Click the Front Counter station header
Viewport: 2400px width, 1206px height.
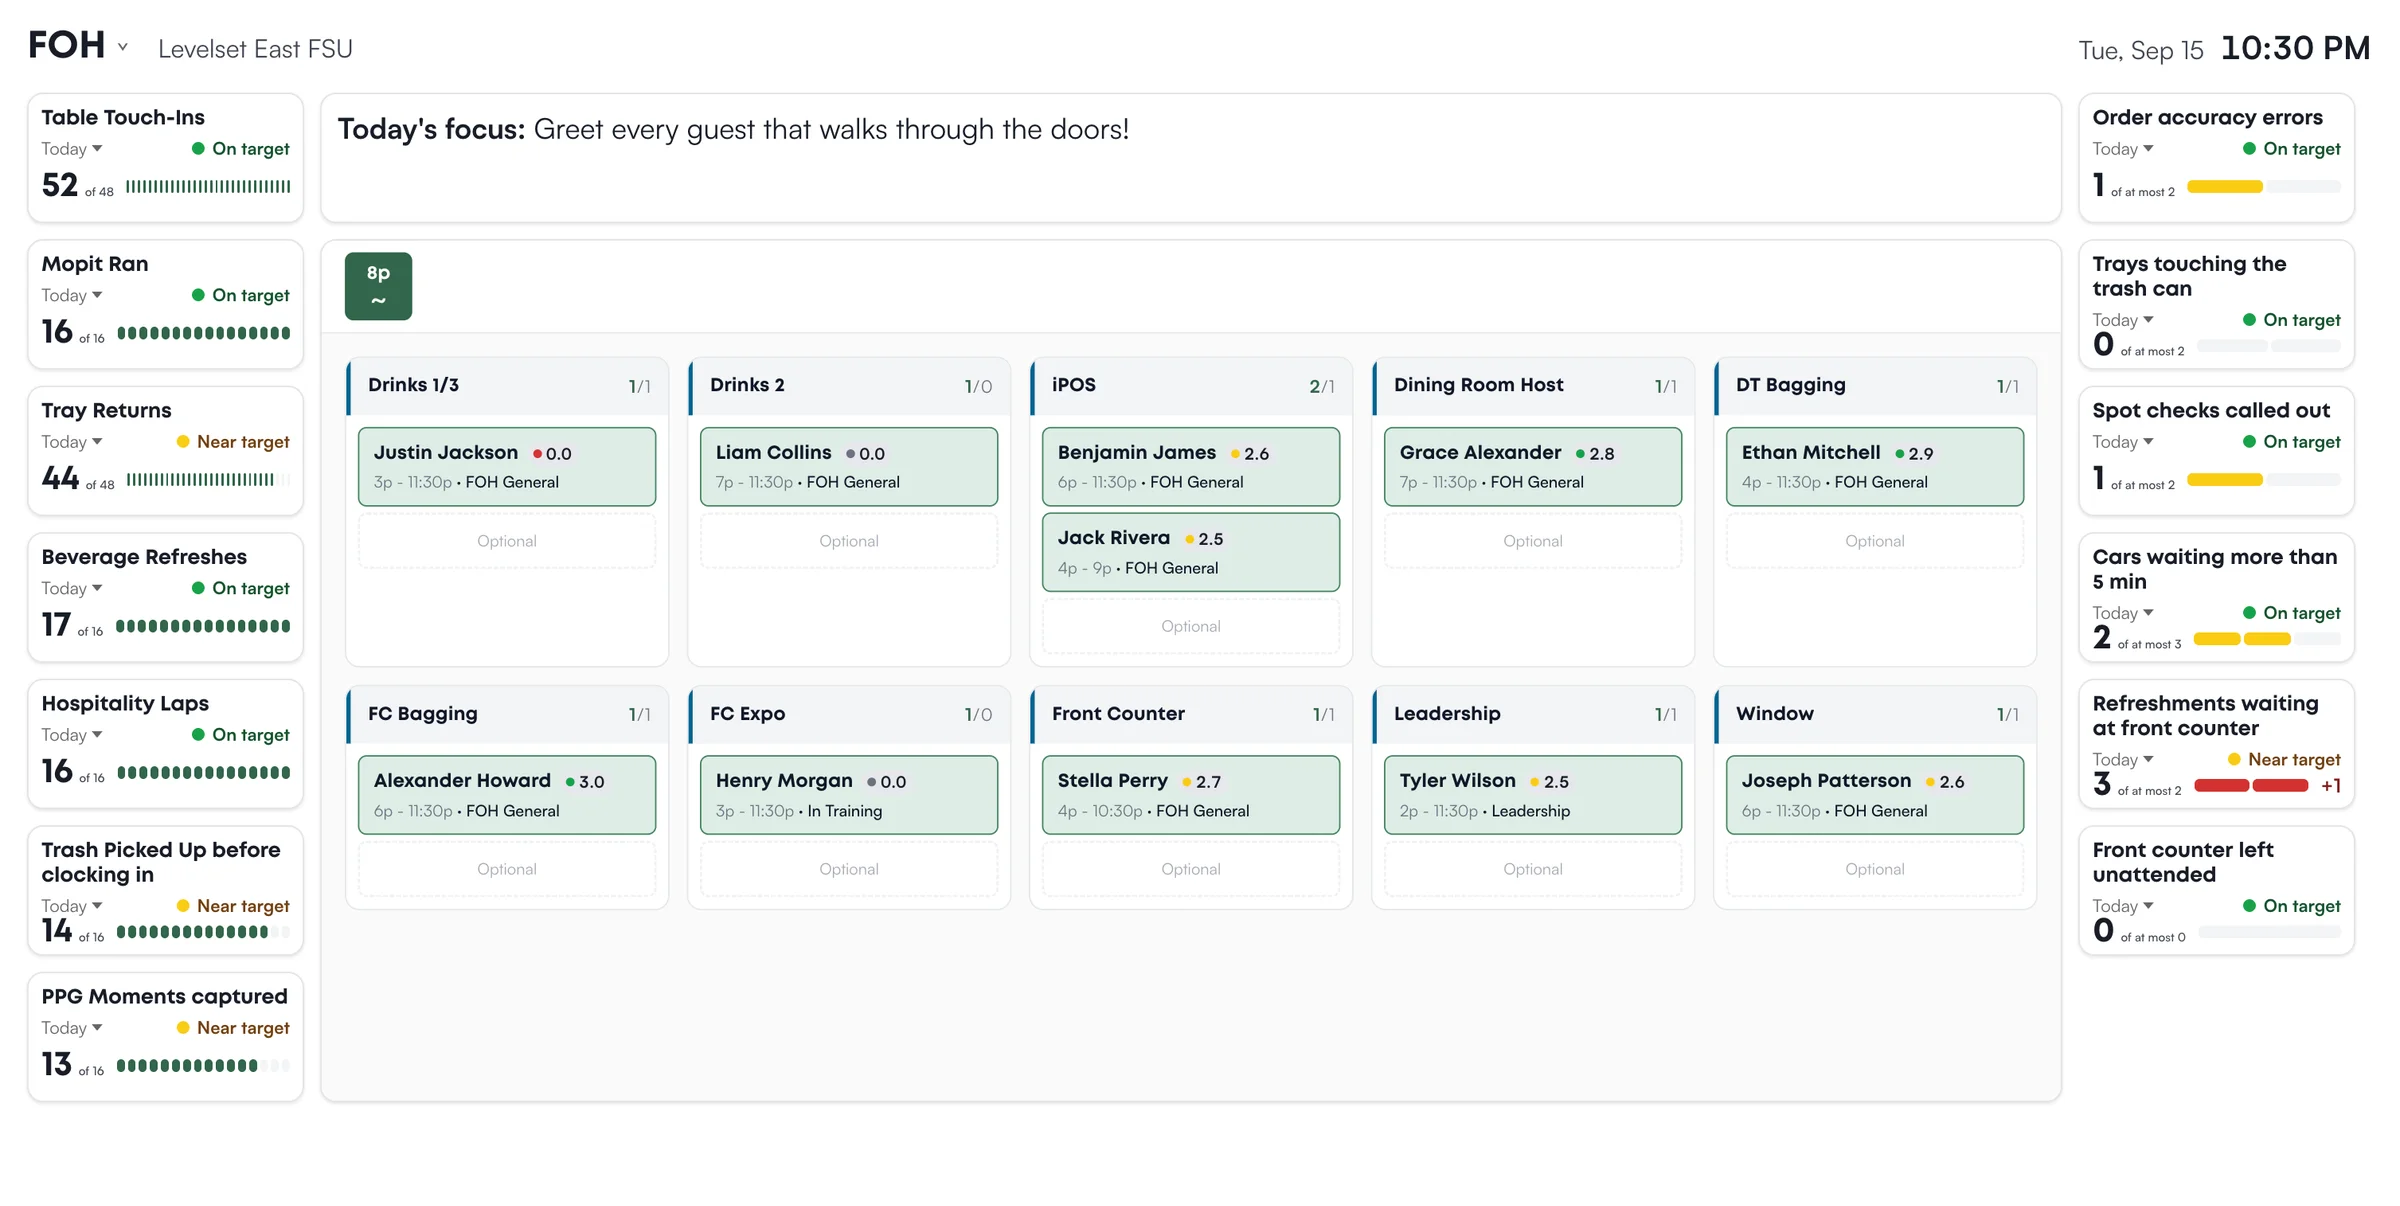click(1191, 714)
